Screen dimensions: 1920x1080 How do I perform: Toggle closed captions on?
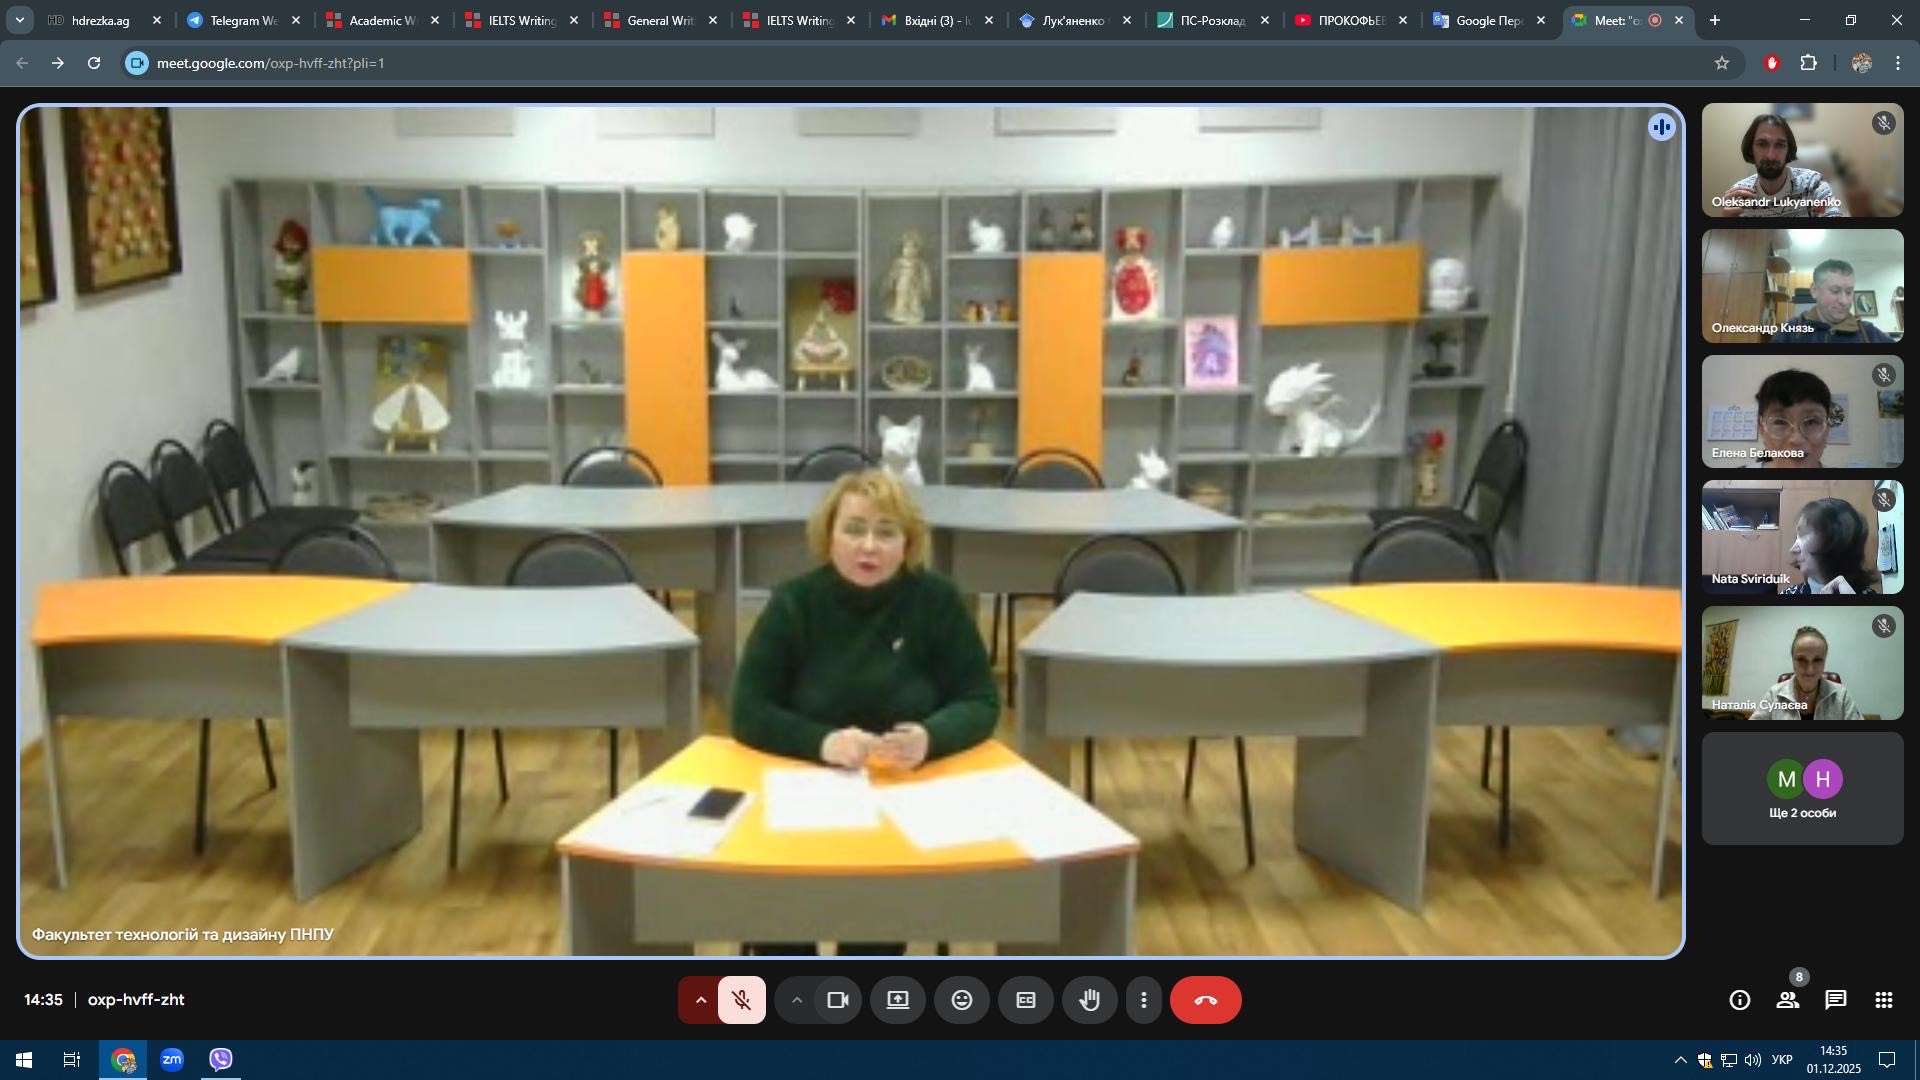(x=1026, y=1000)
